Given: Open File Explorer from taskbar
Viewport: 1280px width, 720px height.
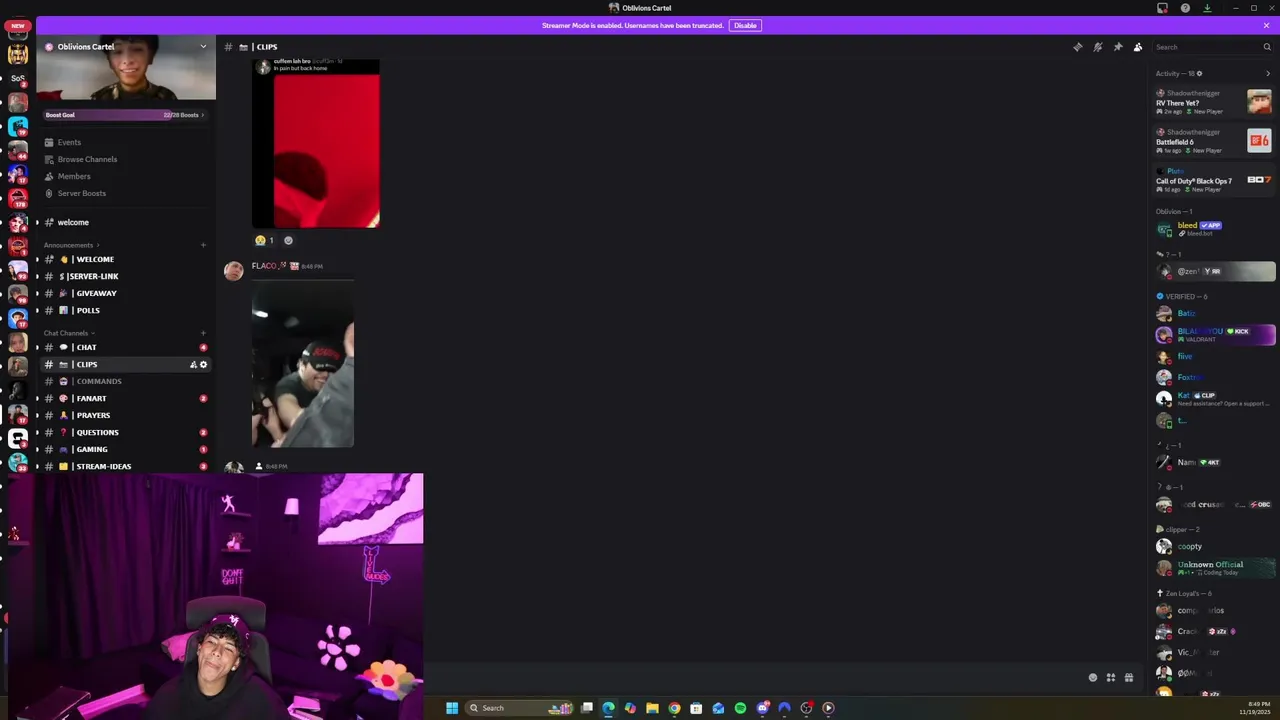Looking at the screenshot, I should coord(652,708).
